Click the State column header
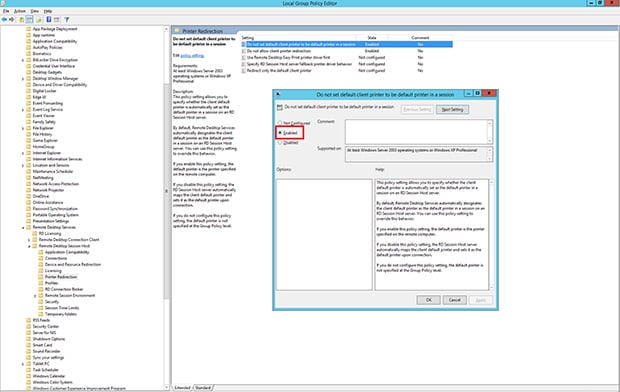 point(372,38)
